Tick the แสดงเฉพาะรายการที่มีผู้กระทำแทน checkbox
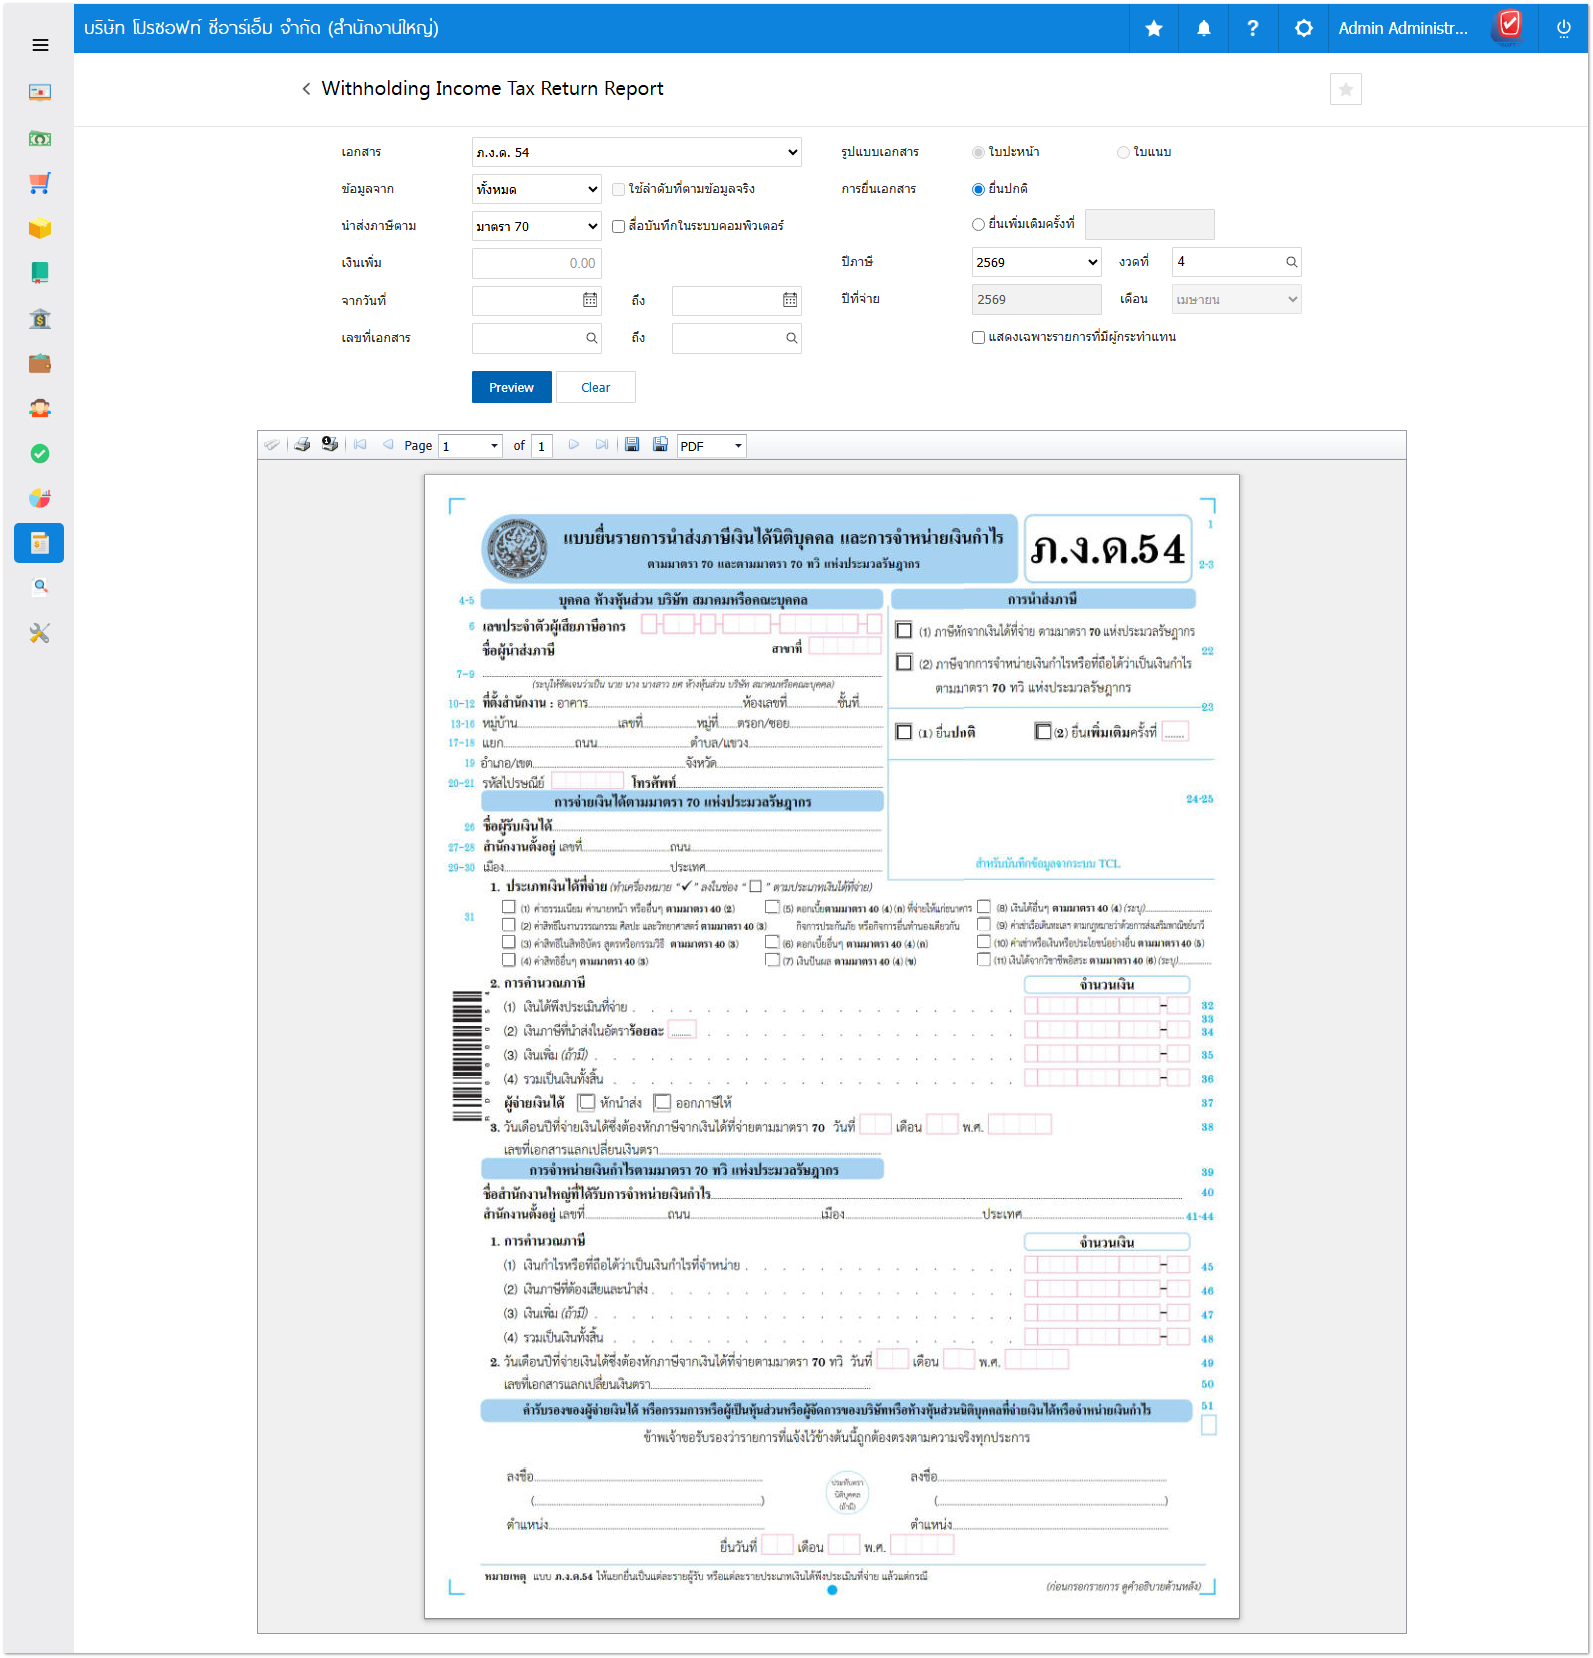Image resolution: width=1593 pixels, height=1658 pixels. pyautogui.click(x=978, y=337)
